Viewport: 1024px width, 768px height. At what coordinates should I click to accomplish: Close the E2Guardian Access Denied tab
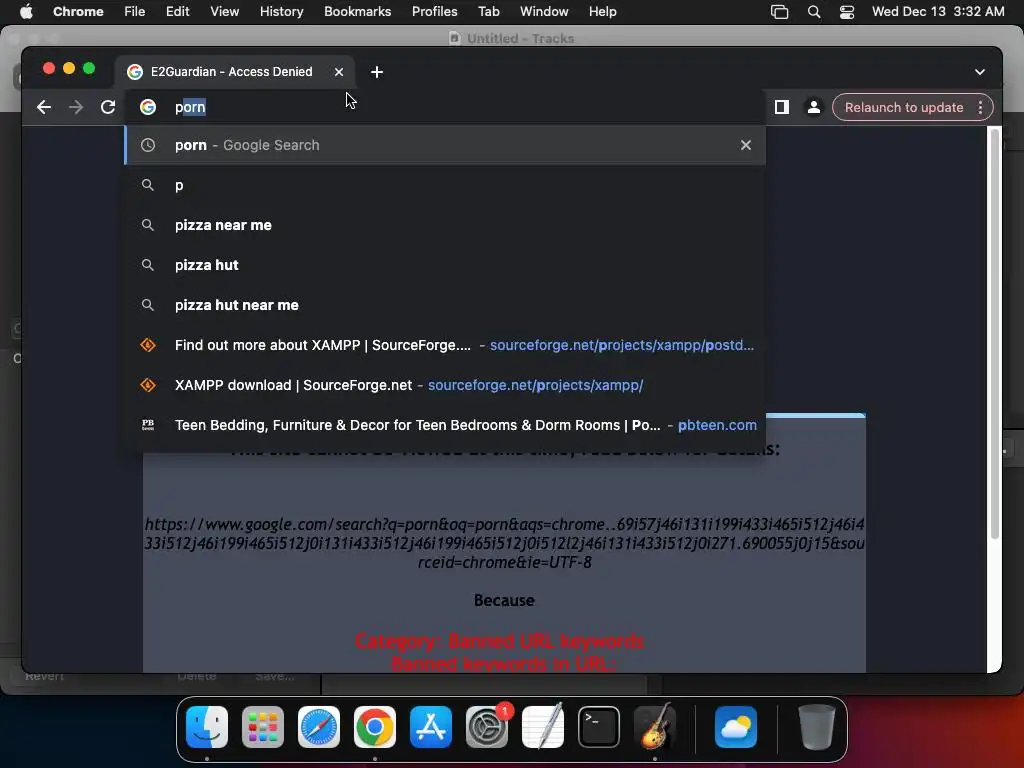[x=339, y=72]
